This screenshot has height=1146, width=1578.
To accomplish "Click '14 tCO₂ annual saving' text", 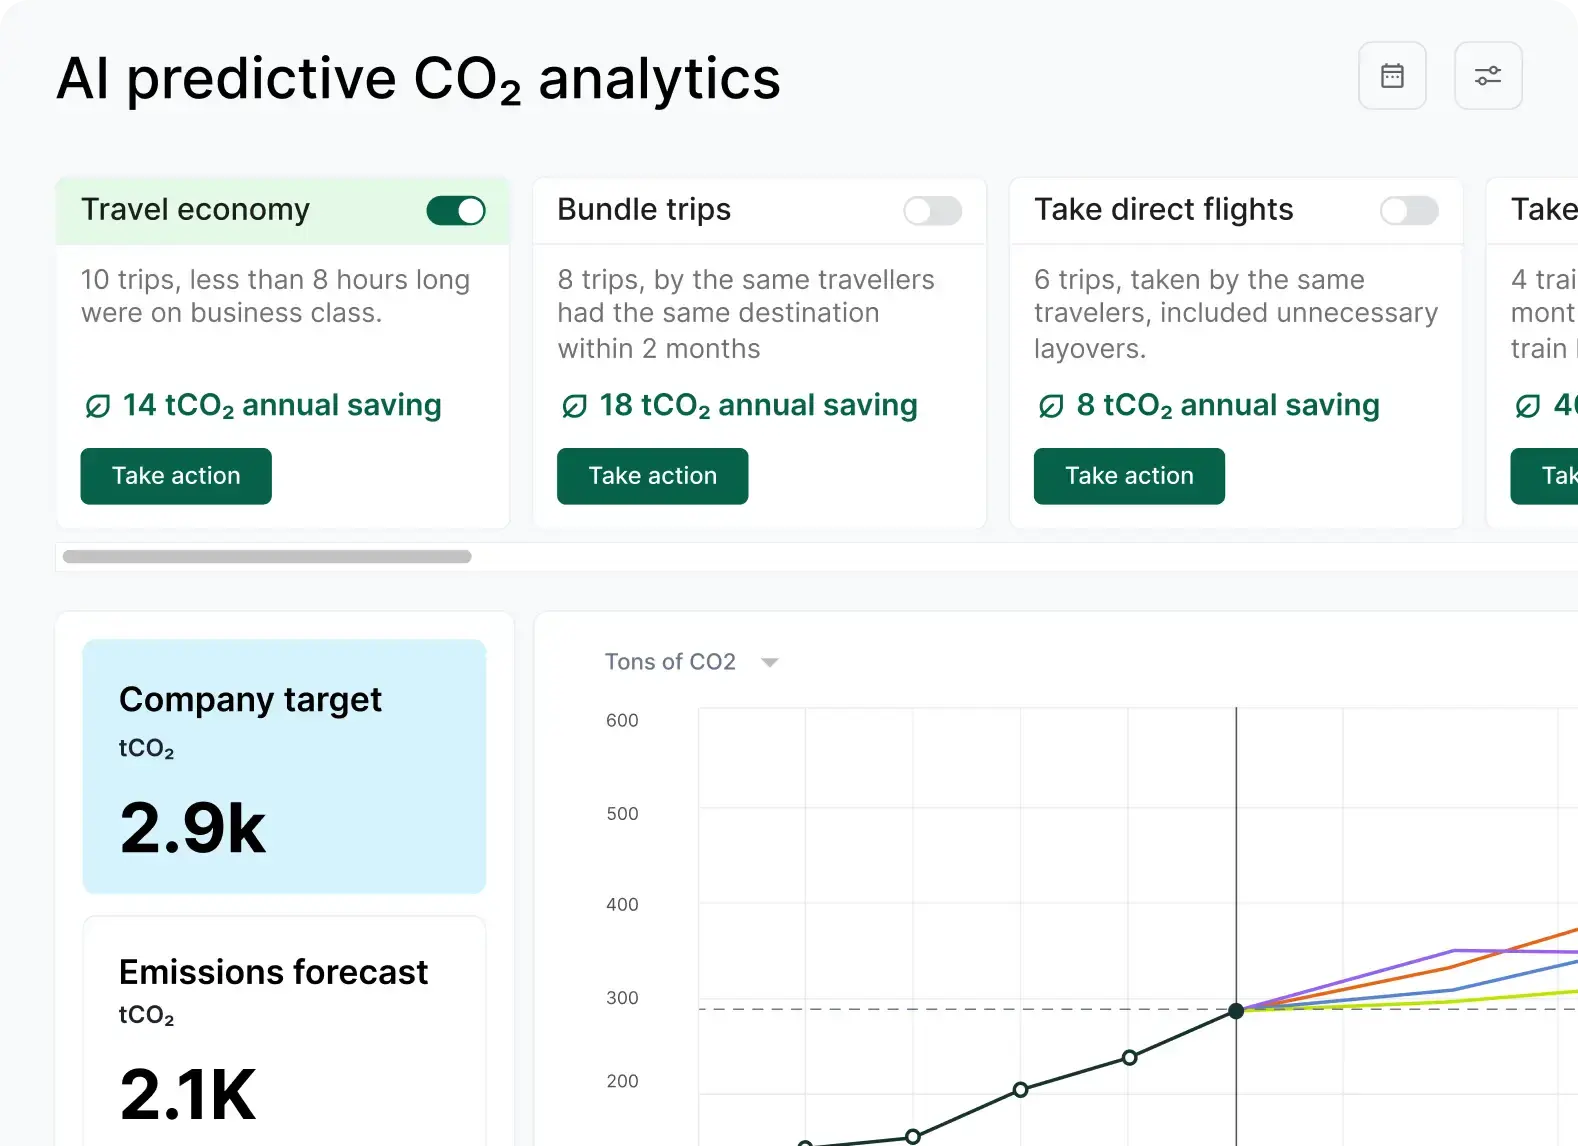I will tap(282, 406).
